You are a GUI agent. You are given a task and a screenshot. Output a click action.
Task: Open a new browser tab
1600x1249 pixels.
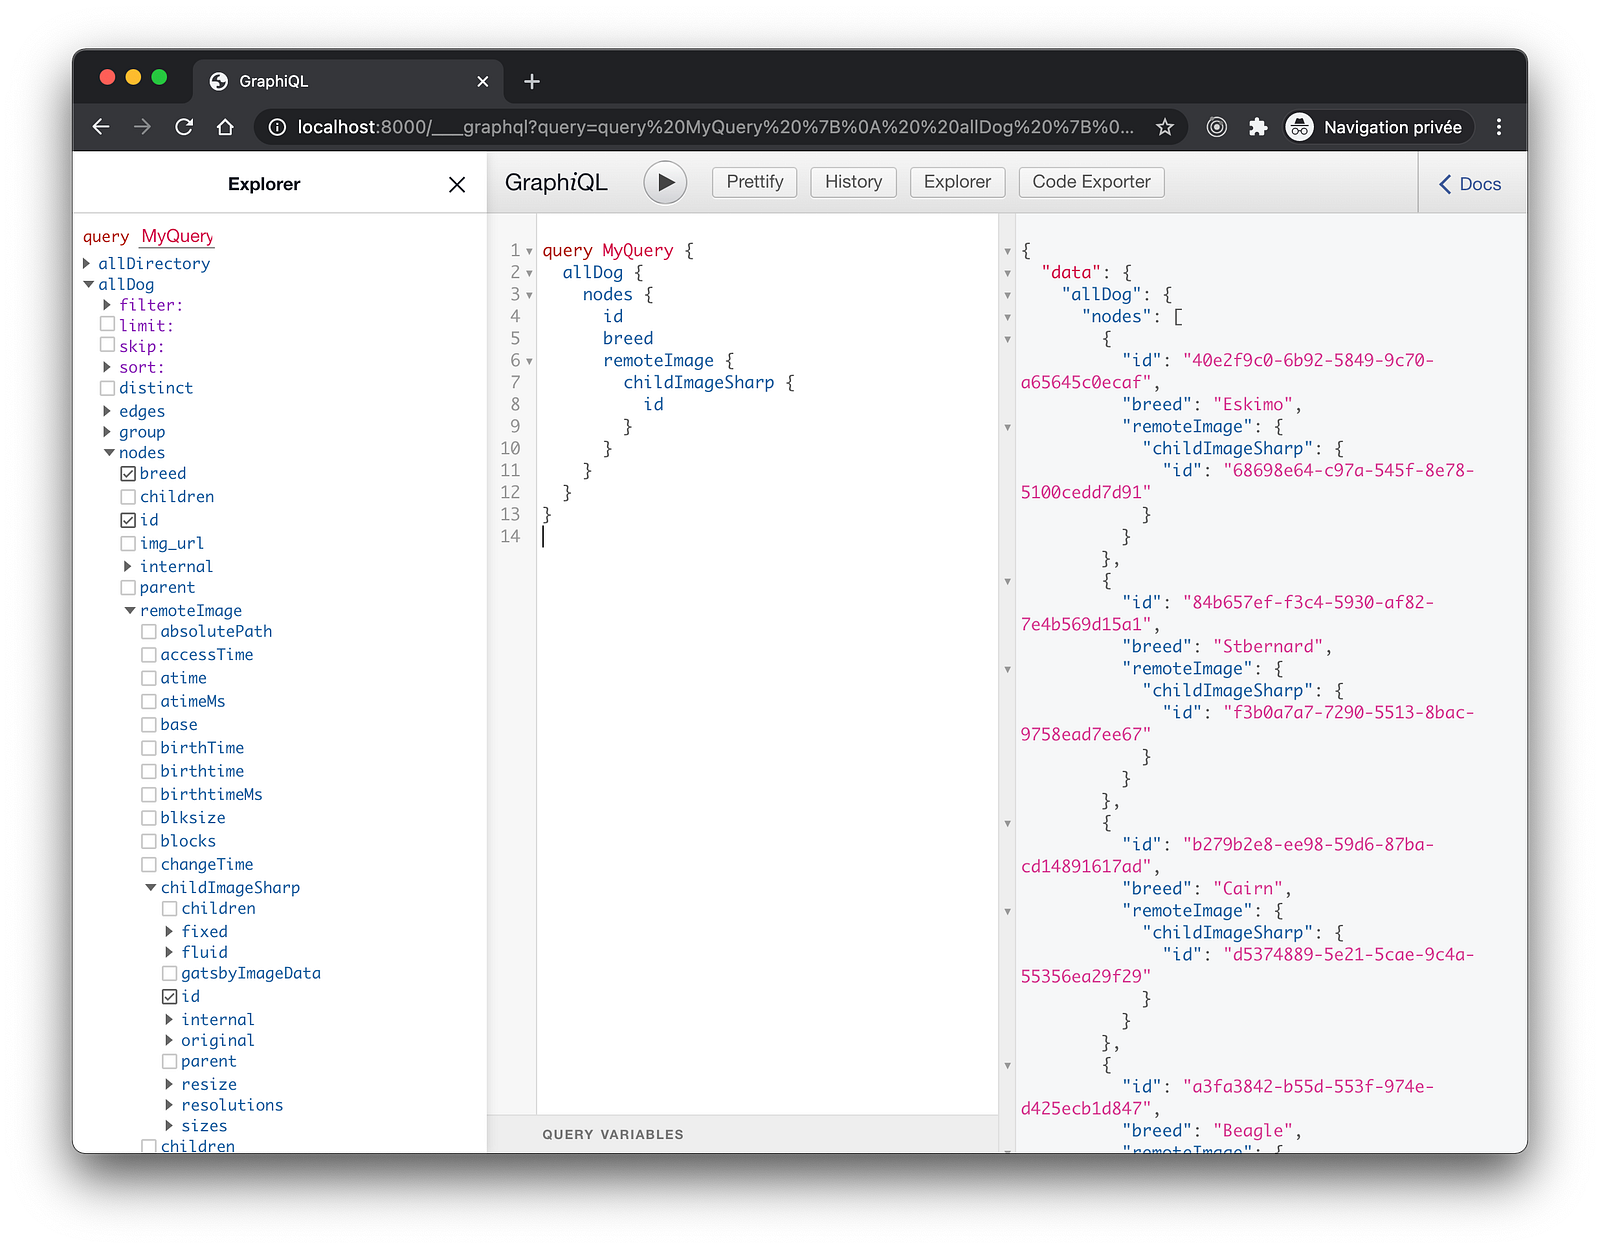click(532, 81)
